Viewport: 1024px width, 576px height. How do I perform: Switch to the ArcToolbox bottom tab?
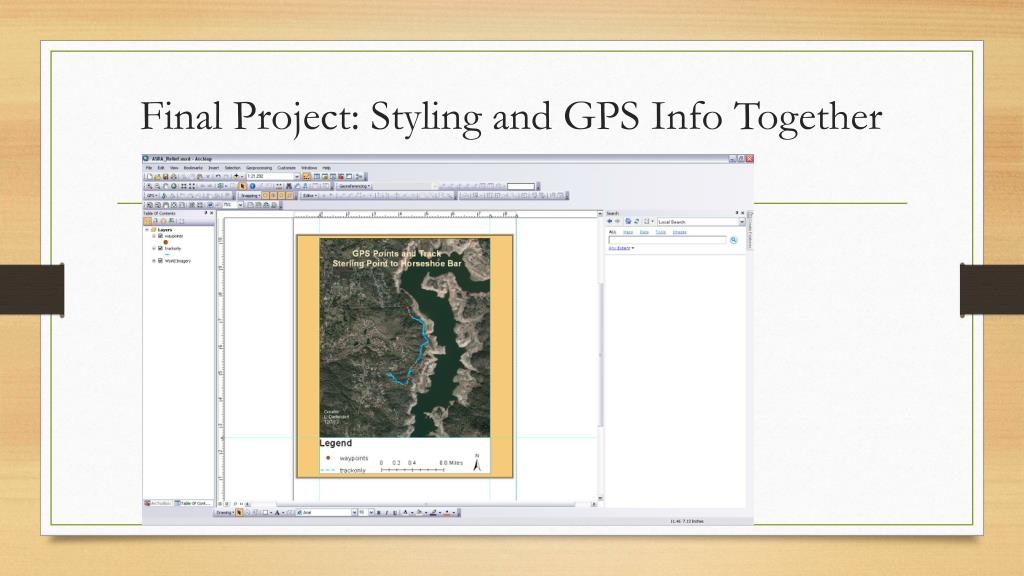pyautogui.click(x=157, y=504)
